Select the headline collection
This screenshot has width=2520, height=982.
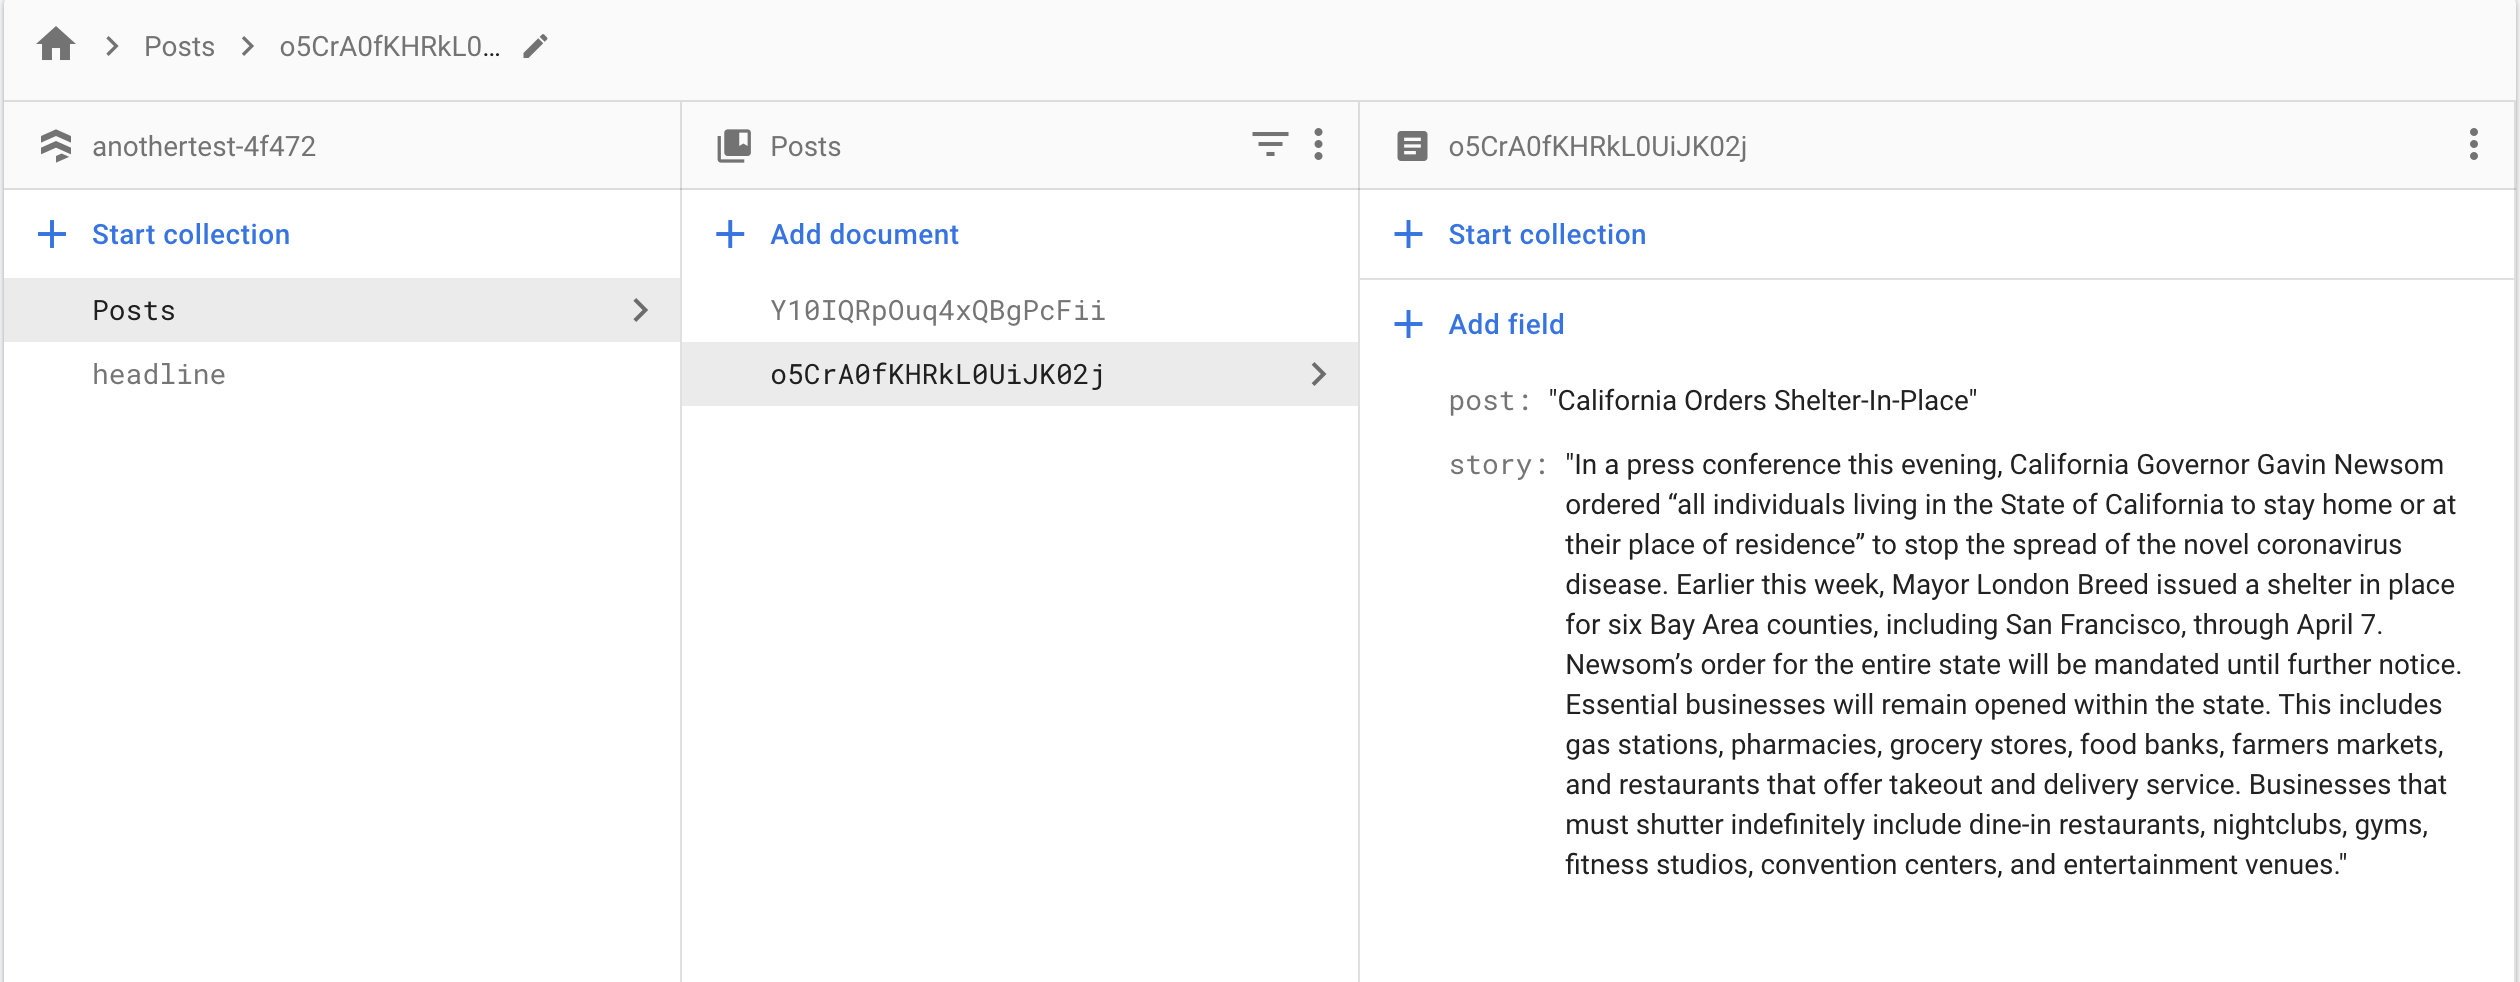click(x=159, y=374)
